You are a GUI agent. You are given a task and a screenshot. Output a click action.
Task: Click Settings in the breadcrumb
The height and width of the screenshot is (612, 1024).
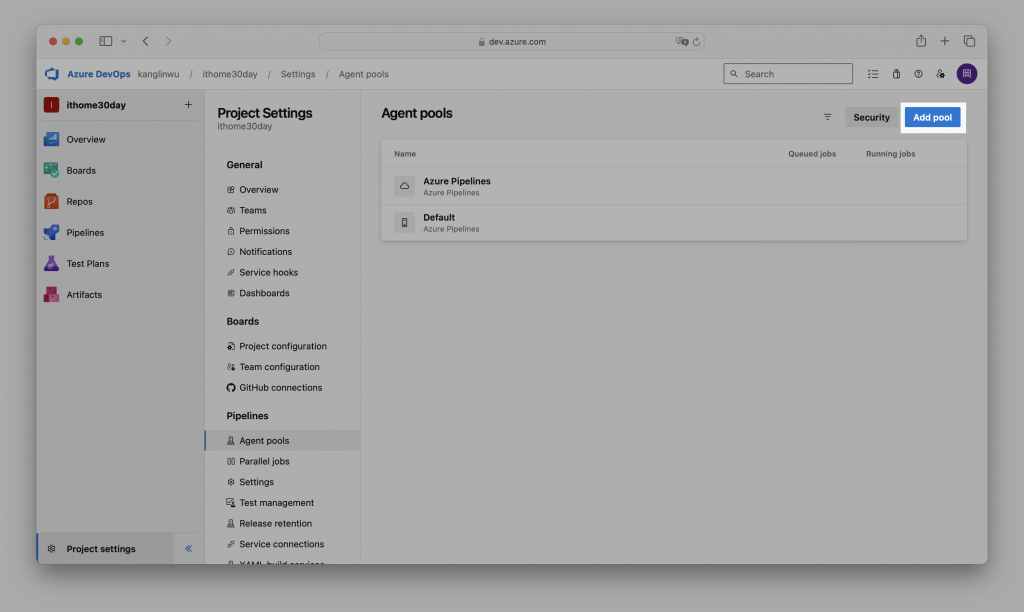point(298,74)
